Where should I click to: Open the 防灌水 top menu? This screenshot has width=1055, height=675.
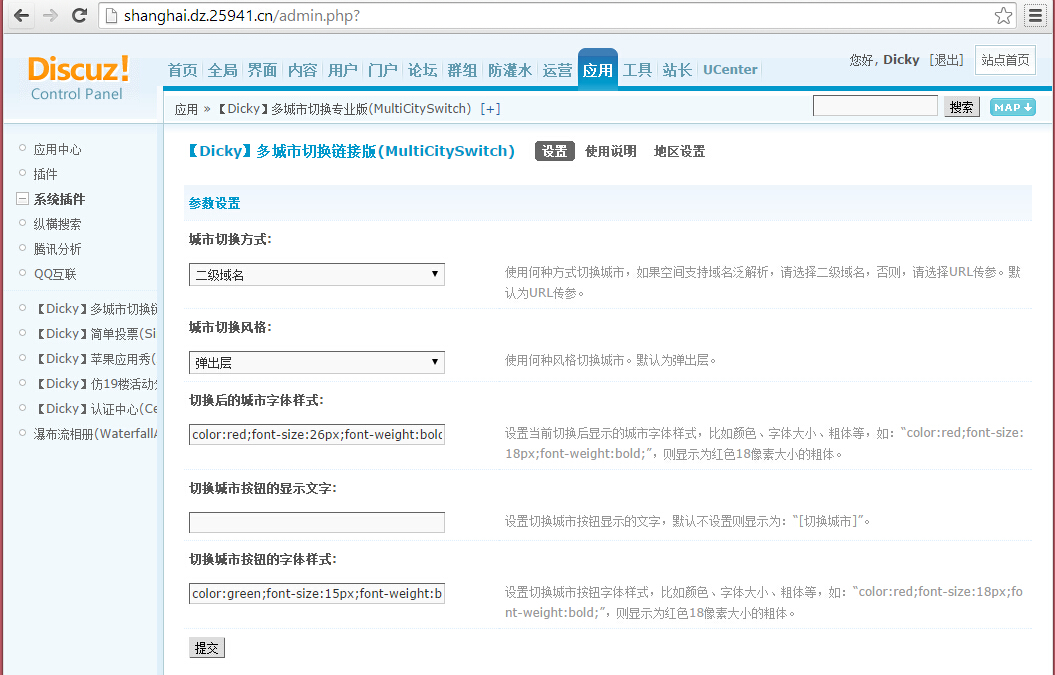coord(510,70)
